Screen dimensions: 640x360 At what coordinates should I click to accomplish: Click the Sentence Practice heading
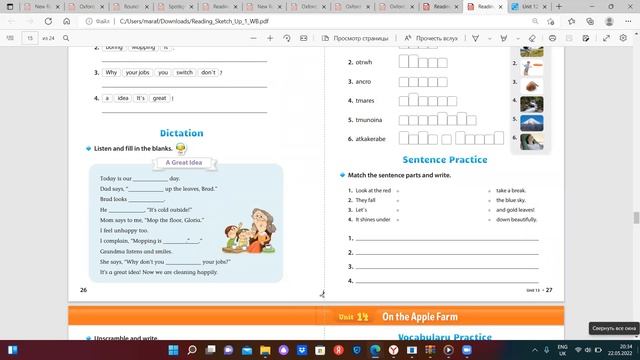pos(445,160)
